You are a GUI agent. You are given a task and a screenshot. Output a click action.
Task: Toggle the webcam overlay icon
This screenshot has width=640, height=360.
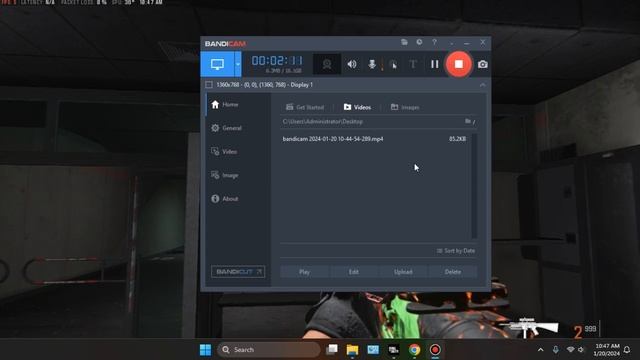[327, 64]
